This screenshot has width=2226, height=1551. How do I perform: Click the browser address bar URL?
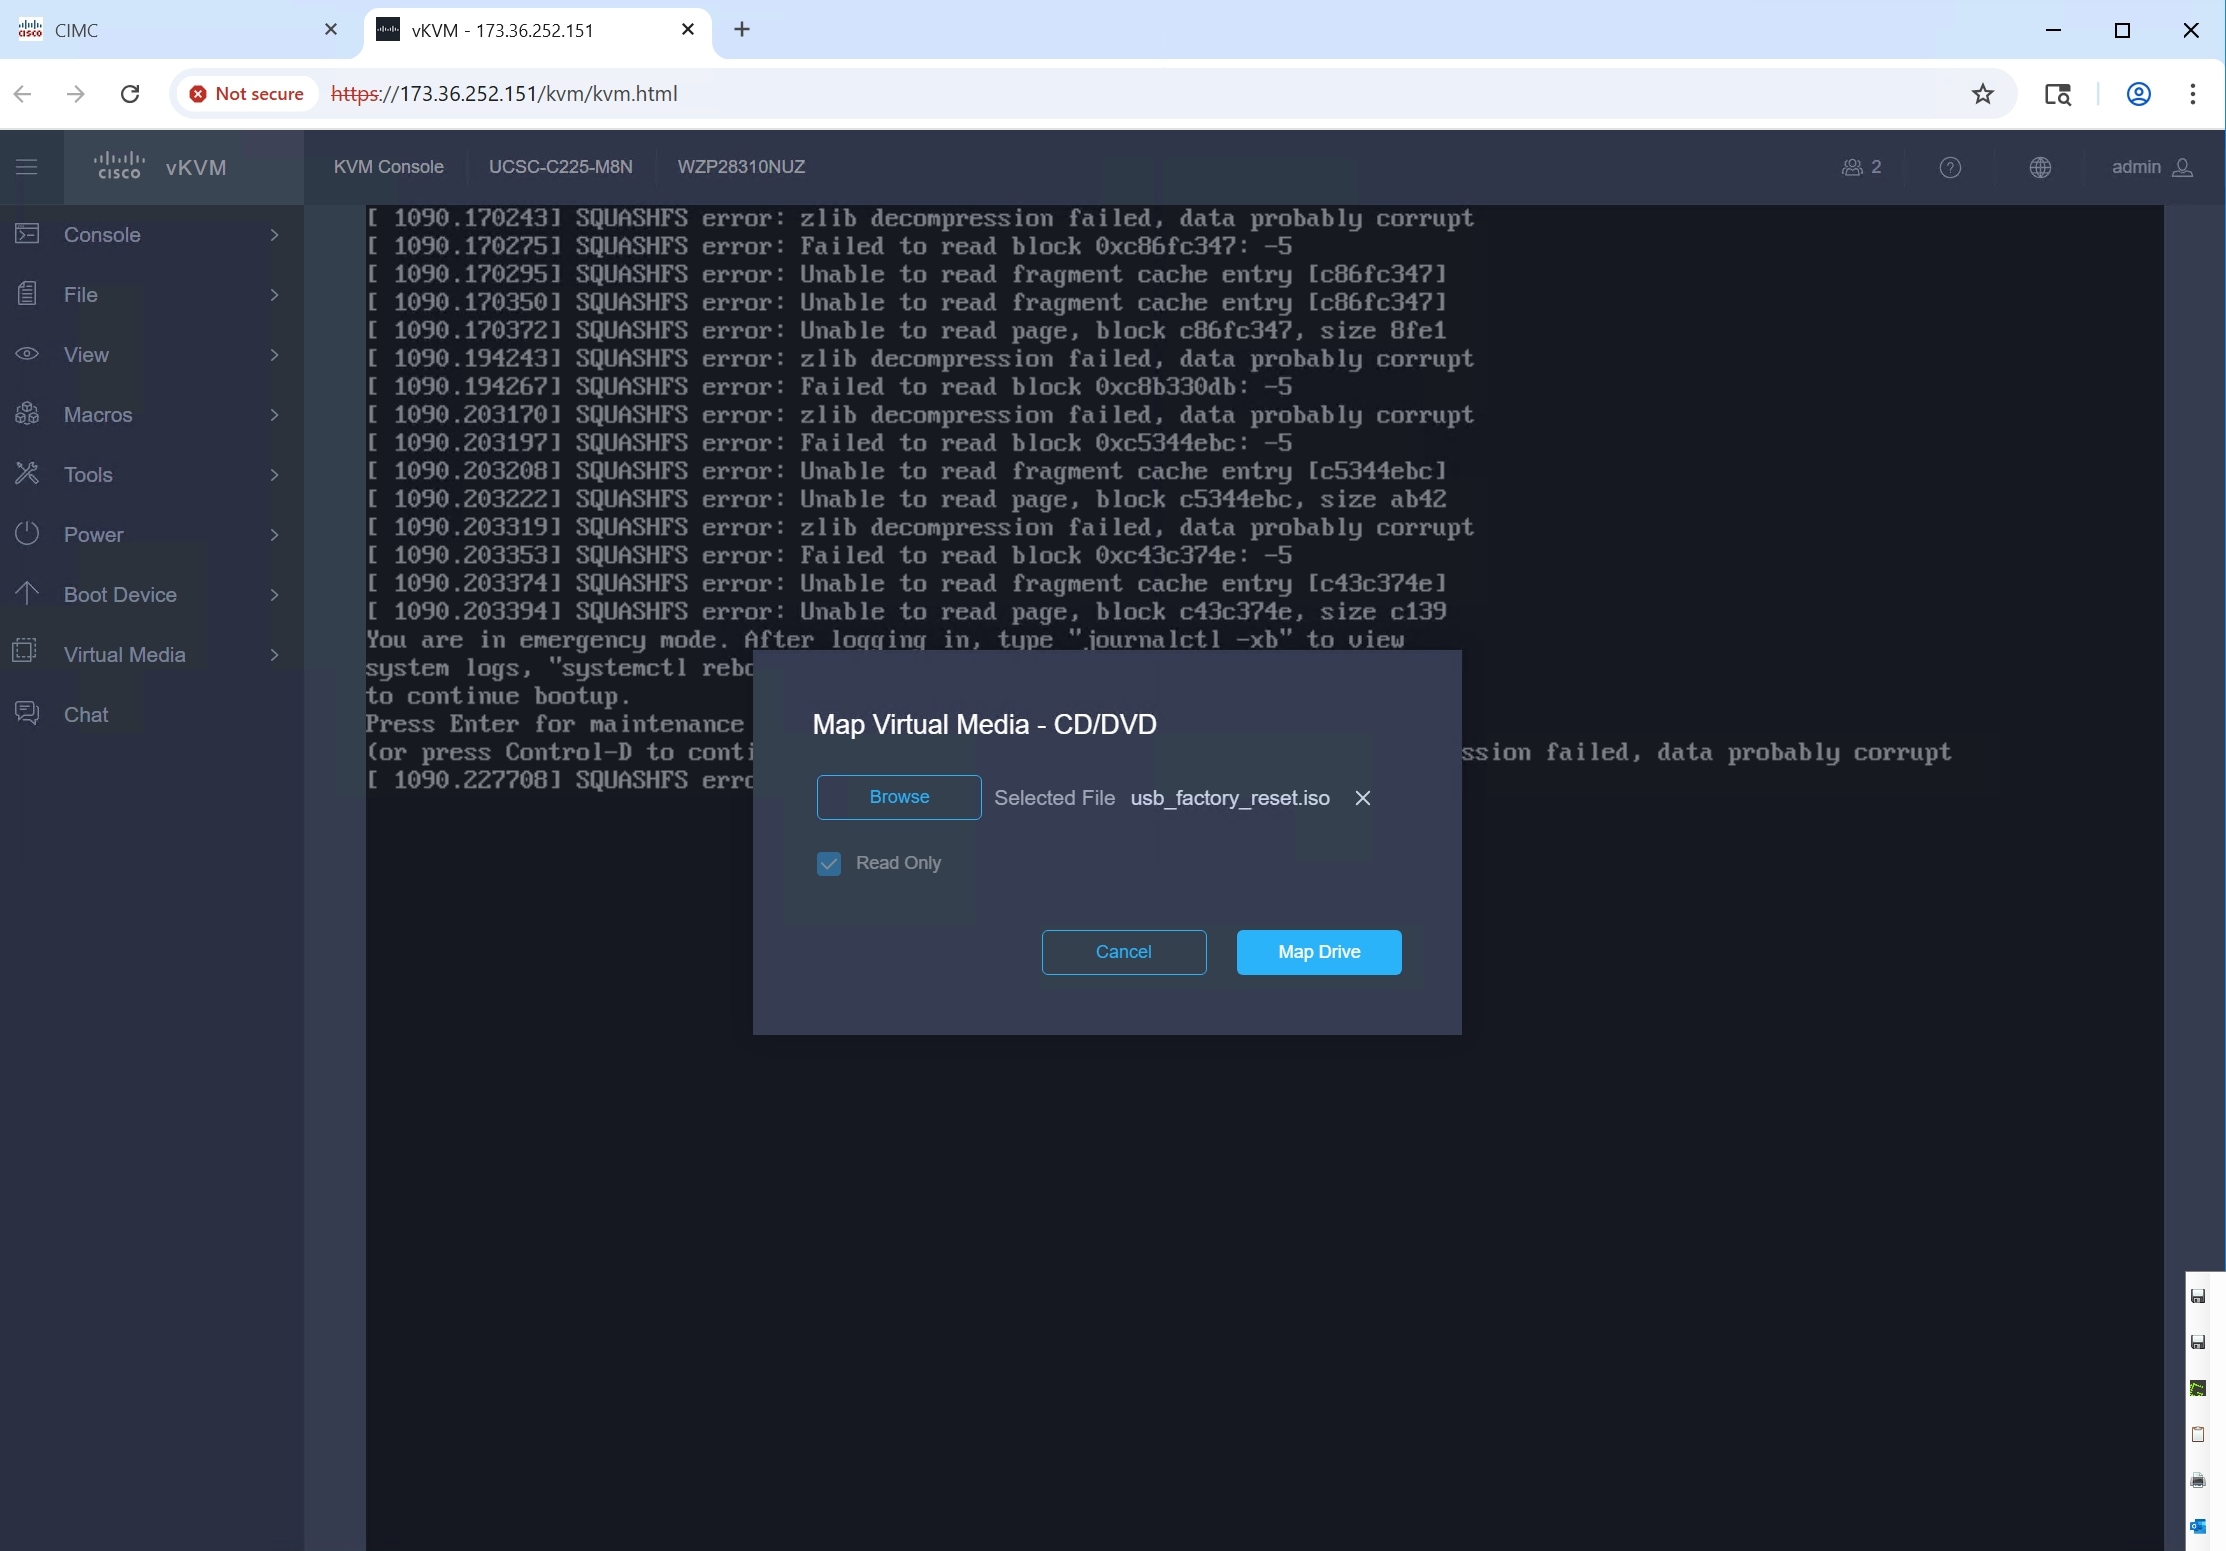pos(504,94)
